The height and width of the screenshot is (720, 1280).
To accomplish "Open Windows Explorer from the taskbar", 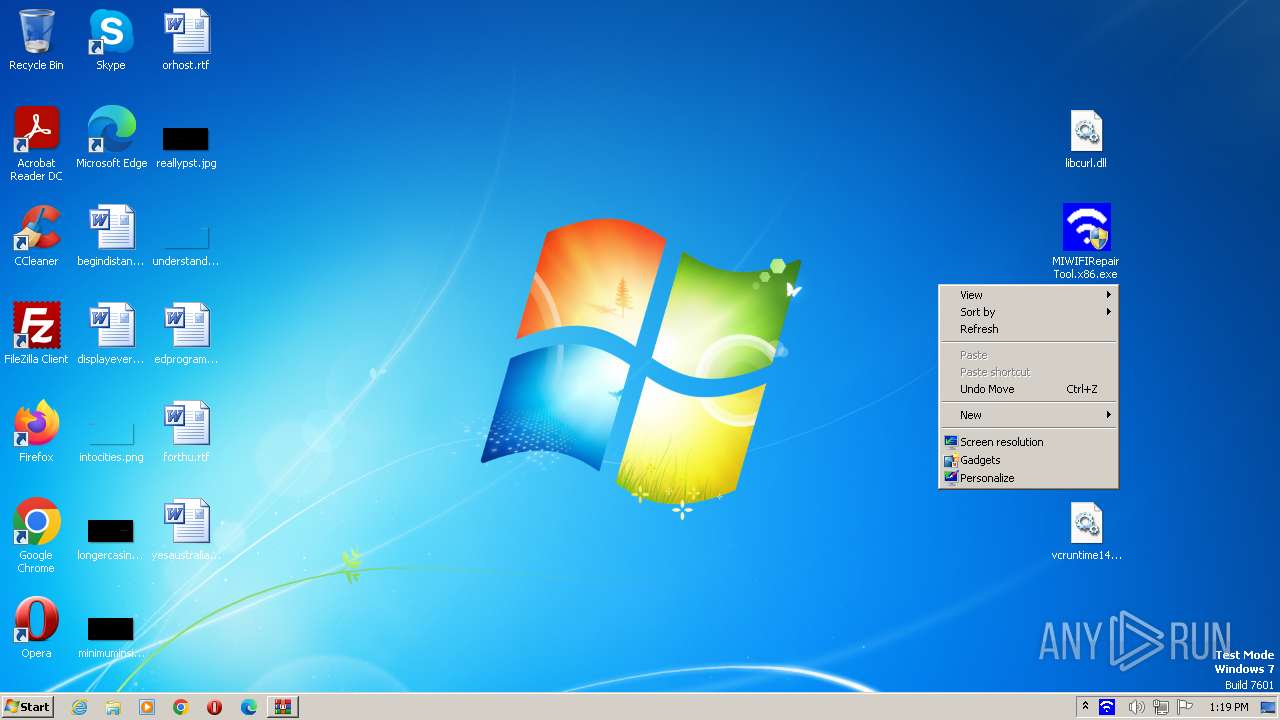I will [113, 707].
